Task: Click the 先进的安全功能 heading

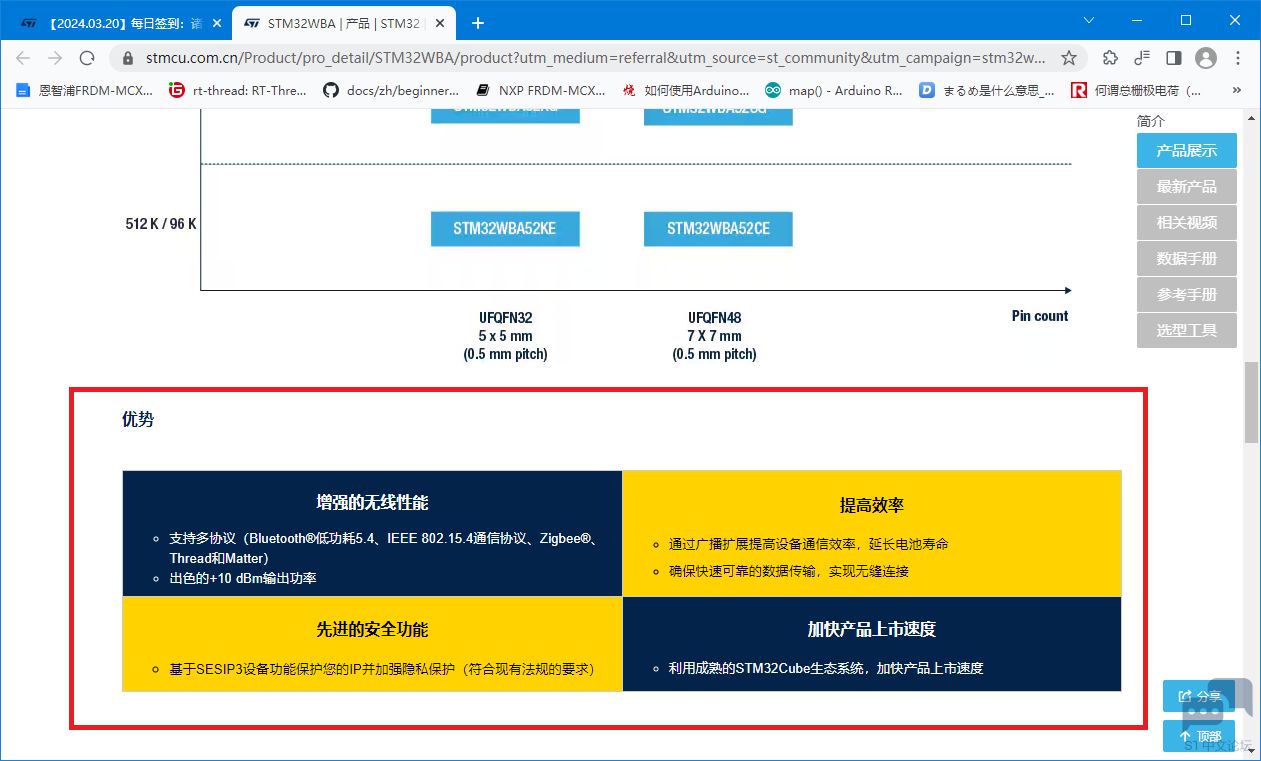Action: 372,629
